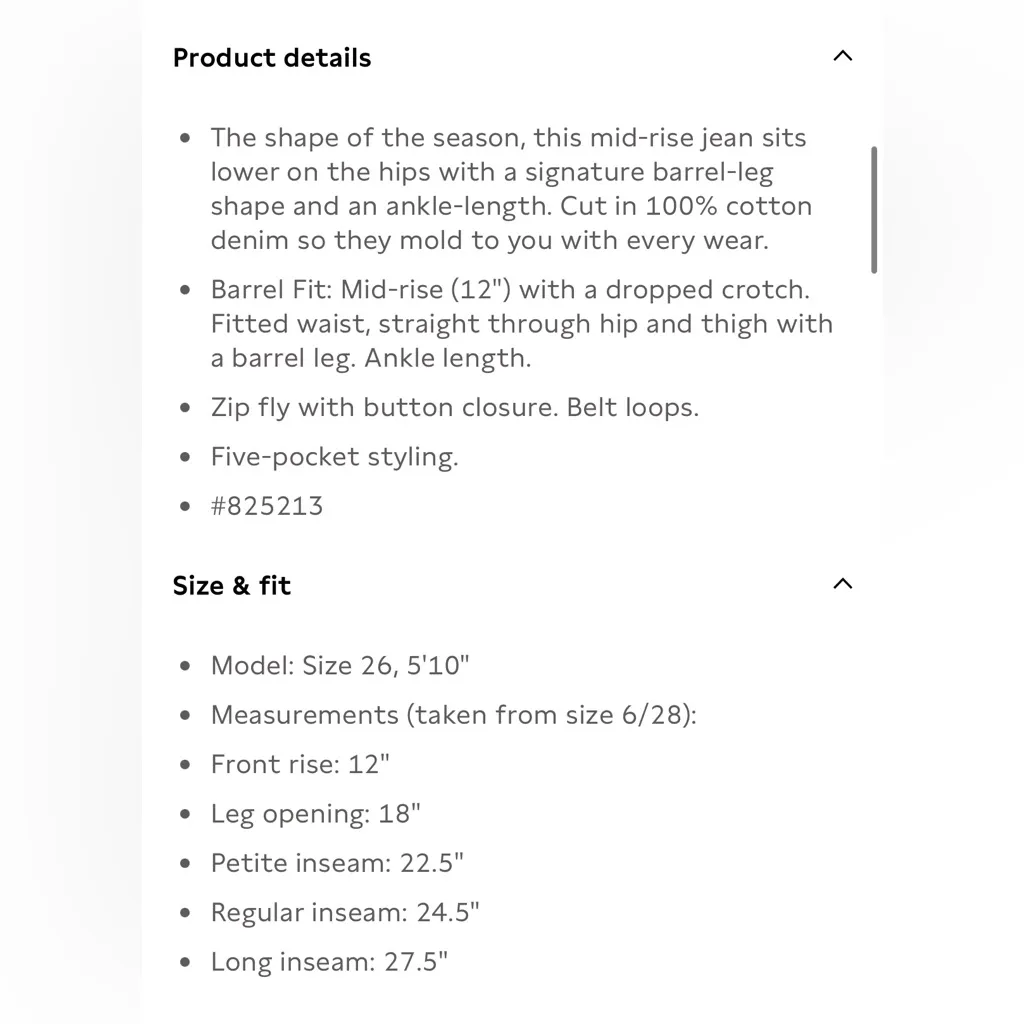Collapse Size & fit using its chevron
The image size is (1024, 1024).
[x=843, y=584]
